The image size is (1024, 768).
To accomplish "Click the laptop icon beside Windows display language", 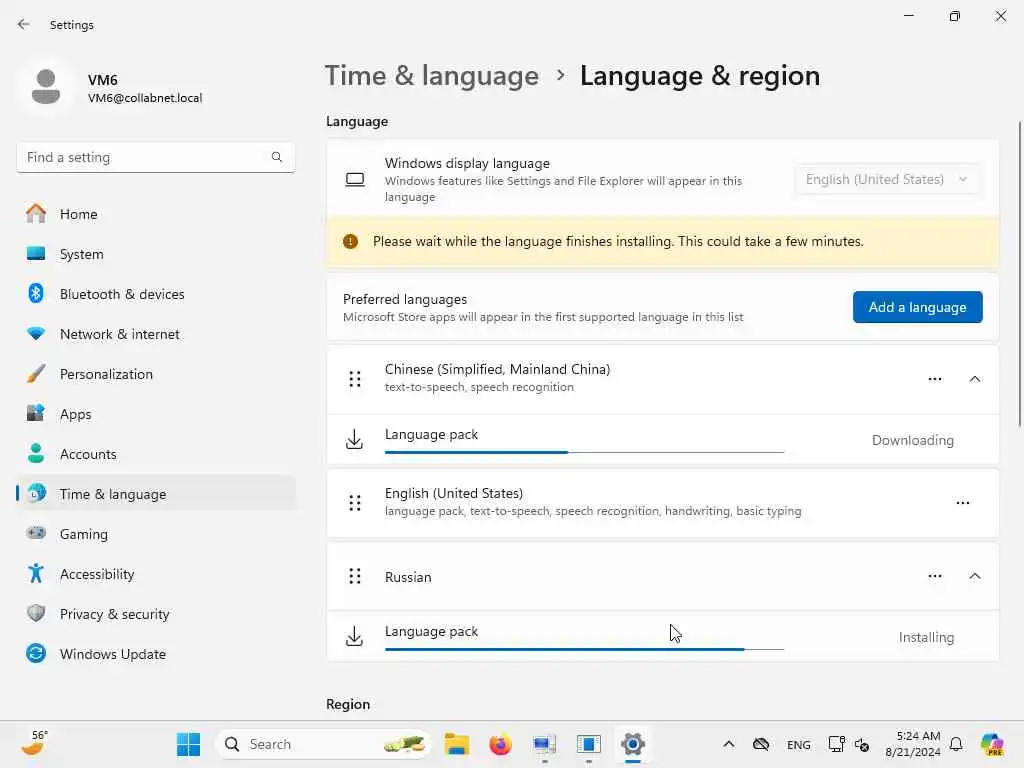I will (355, 179).
